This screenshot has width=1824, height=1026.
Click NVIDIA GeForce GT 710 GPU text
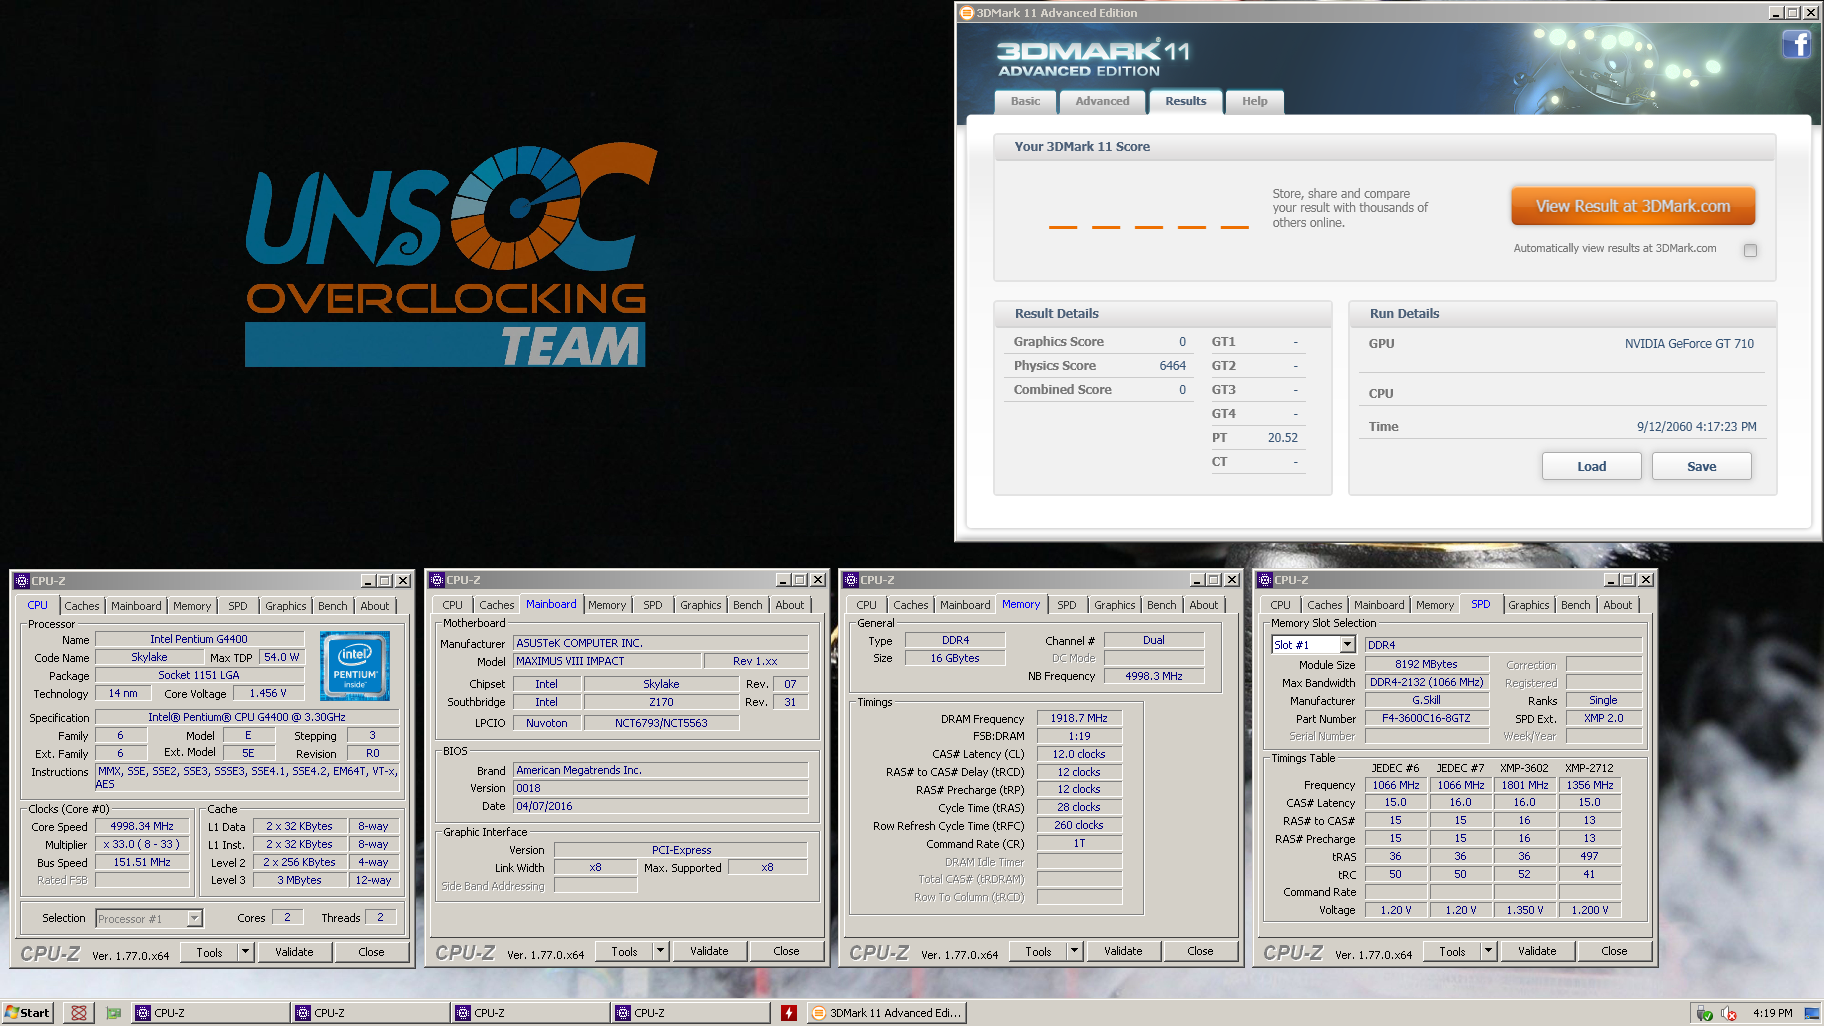1689,344
